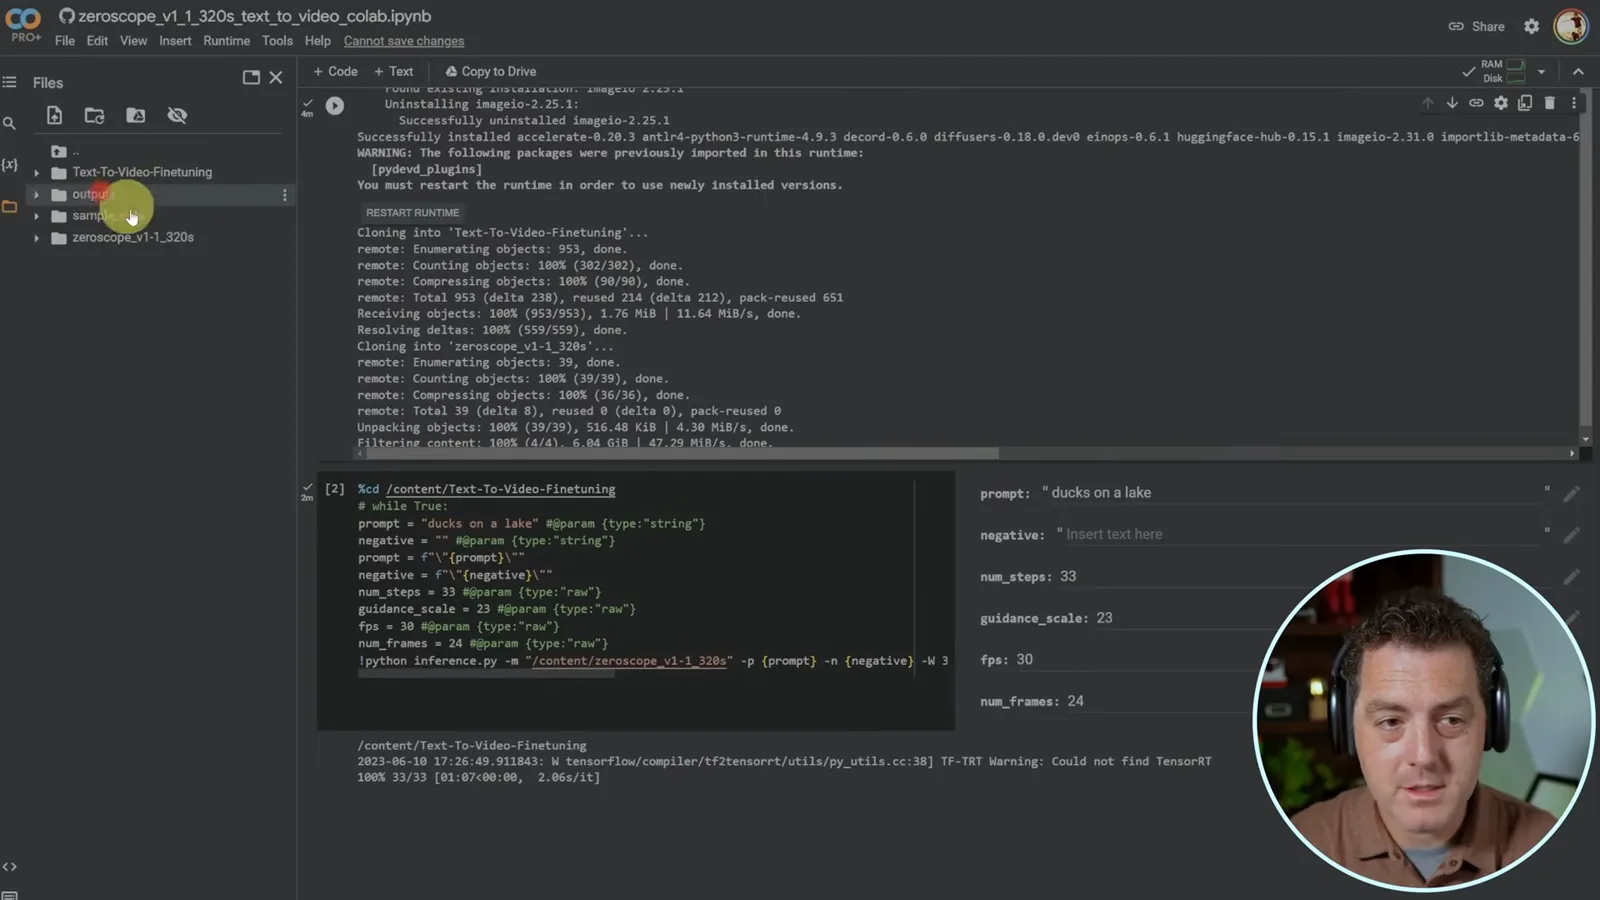The image size is (1600, 900).
Task: Click the Files folder sidebar icon
Action: [x=10, y=207]
